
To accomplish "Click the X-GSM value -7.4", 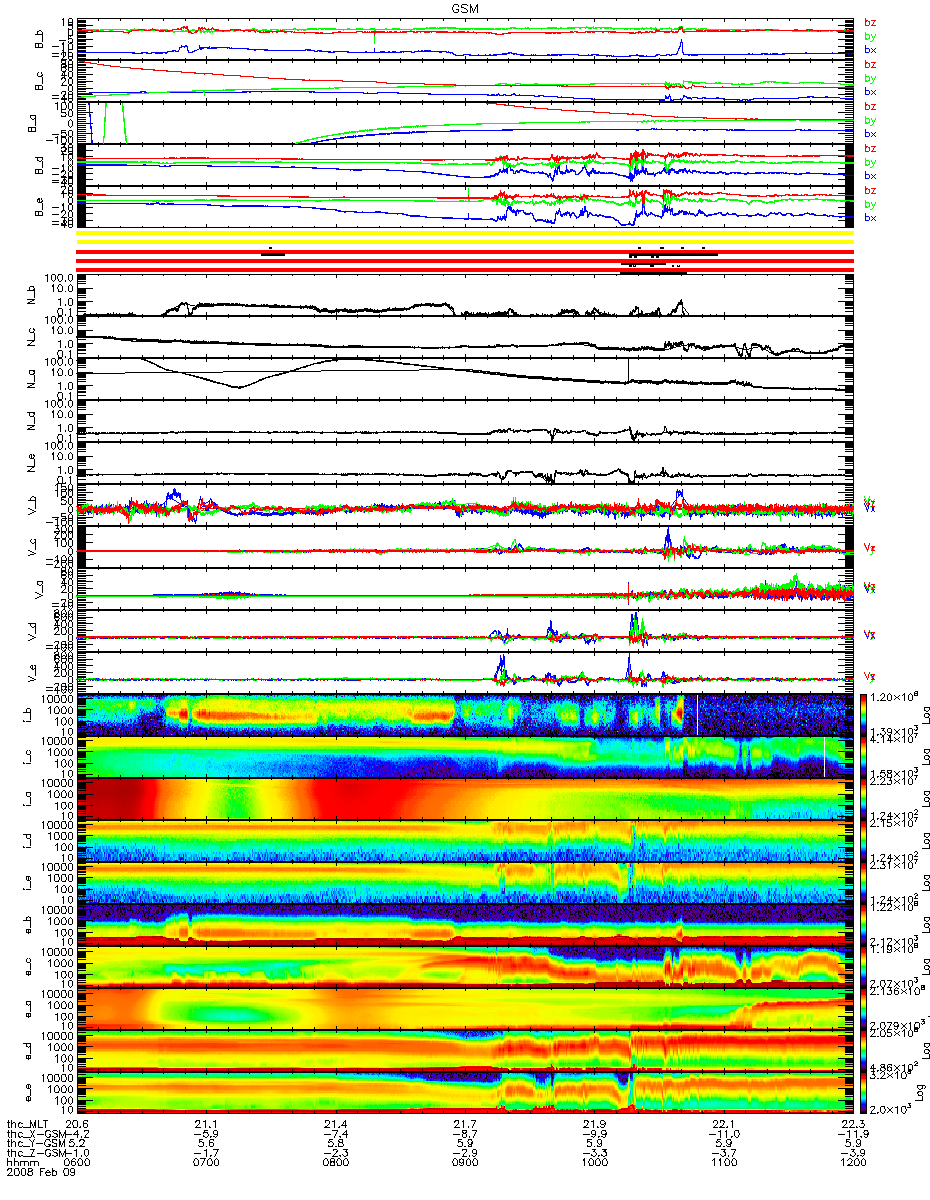I will click(x=337, y=1134).
